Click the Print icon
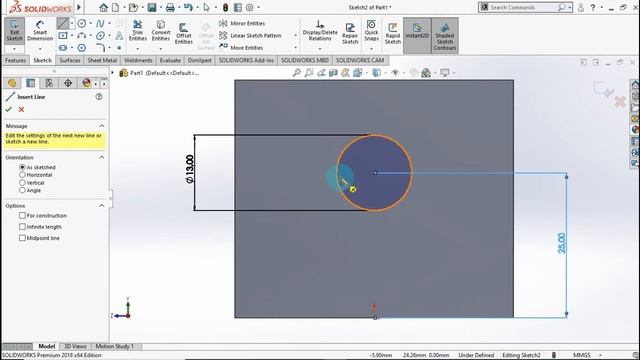The width and height of the screenshot is (640, 360). pos(170,7)
